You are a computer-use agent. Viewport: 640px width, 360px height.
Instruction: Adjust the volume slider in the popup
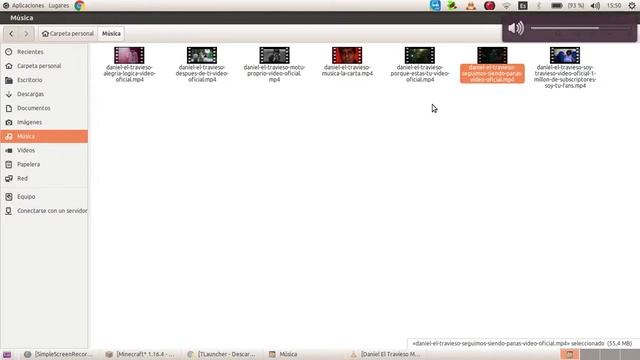581,28
